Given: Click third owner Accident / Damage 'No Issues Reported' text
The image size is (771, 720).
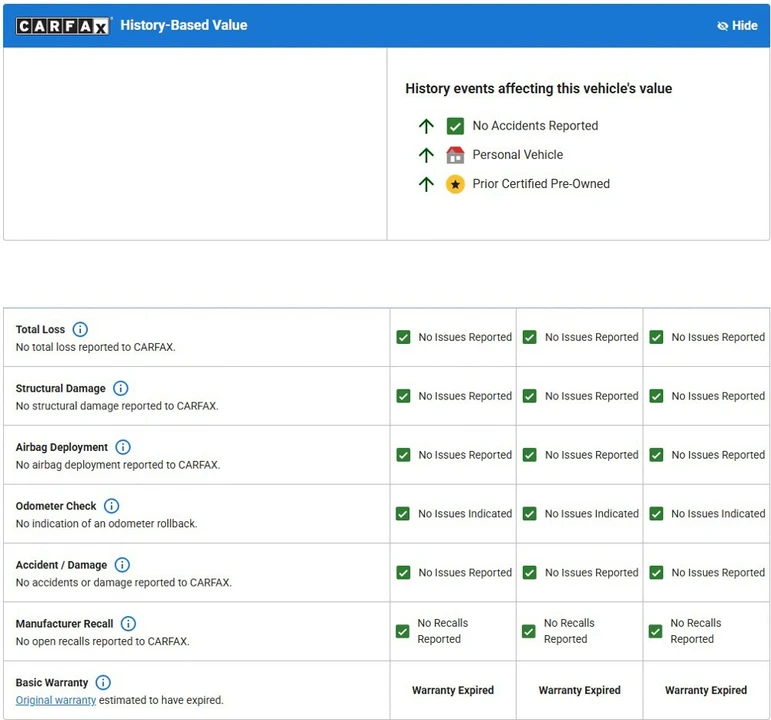Looking at the screenshot, I should [x=718, y=573].
